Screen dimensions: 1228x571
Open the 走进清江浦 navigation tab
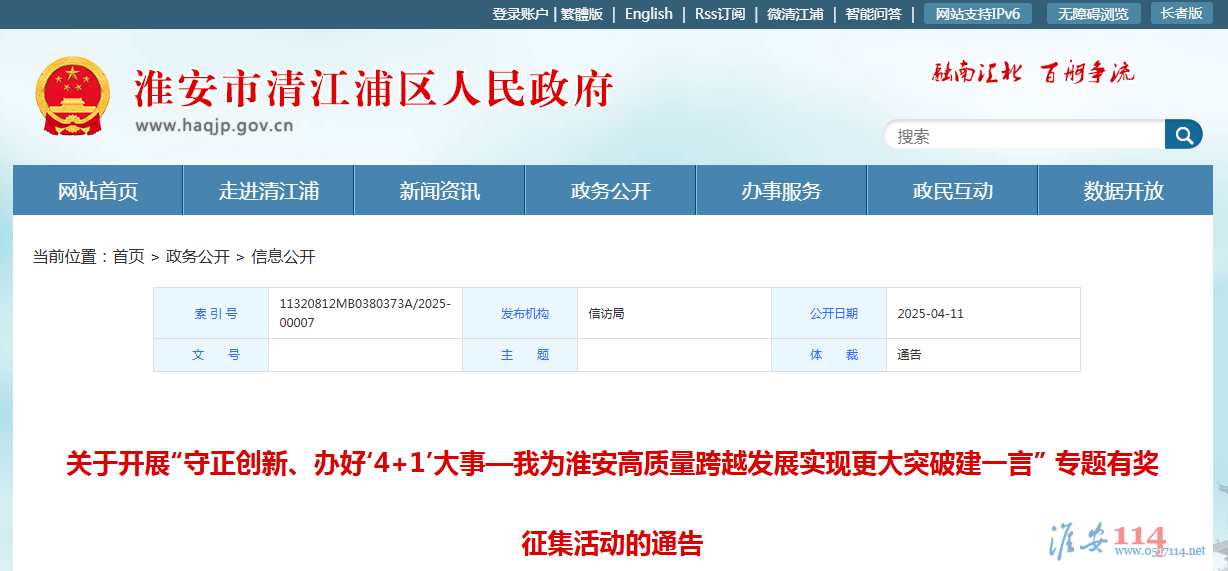pyautogui.click(x=269, y=191)
